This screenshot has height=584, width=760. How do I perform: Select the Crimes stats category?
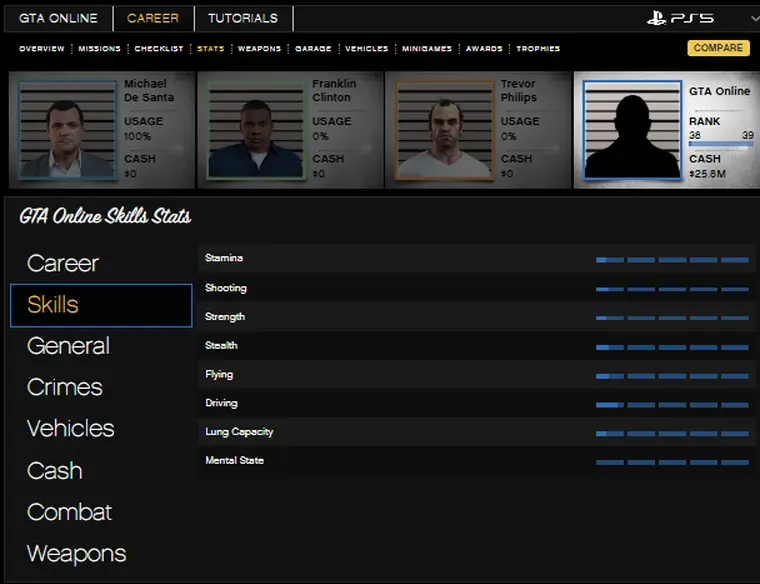point(65,387)
